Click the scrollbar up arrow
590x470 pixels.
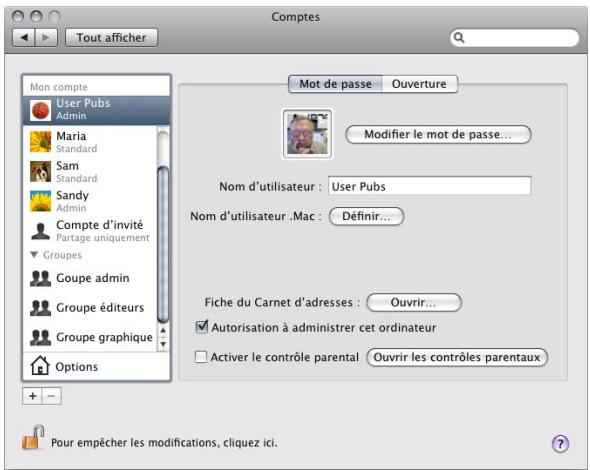click(x=163, y=330)
